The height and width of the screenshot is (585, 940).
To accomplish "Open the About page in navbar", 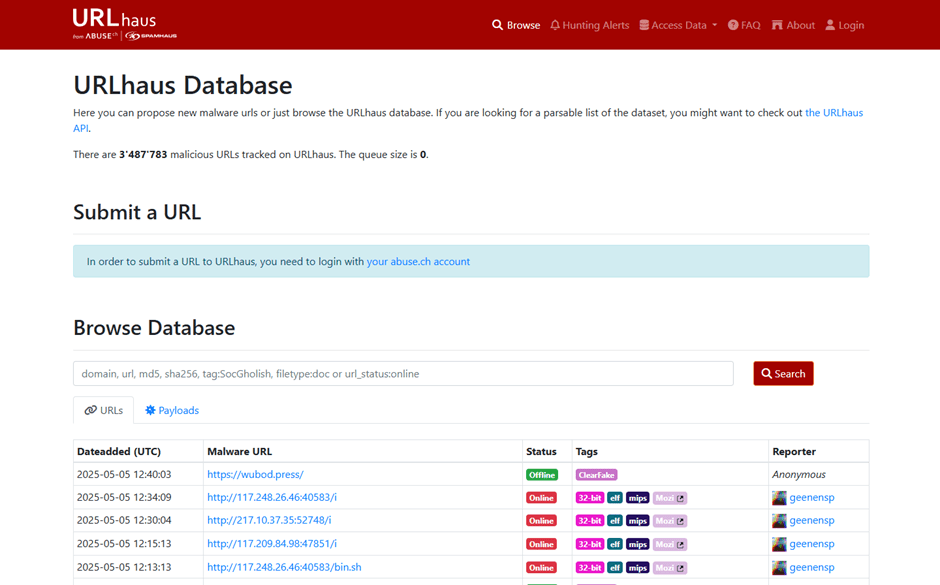I will [793, 25].
